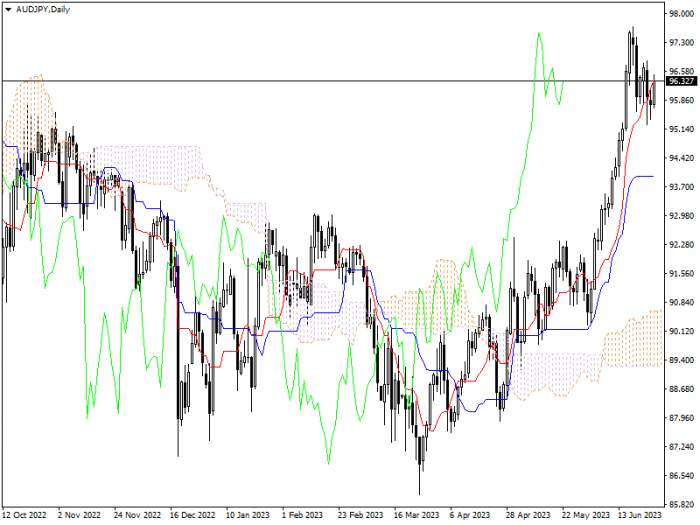
Task: Click the 95.140 price scale label
Action: [682, 129]
